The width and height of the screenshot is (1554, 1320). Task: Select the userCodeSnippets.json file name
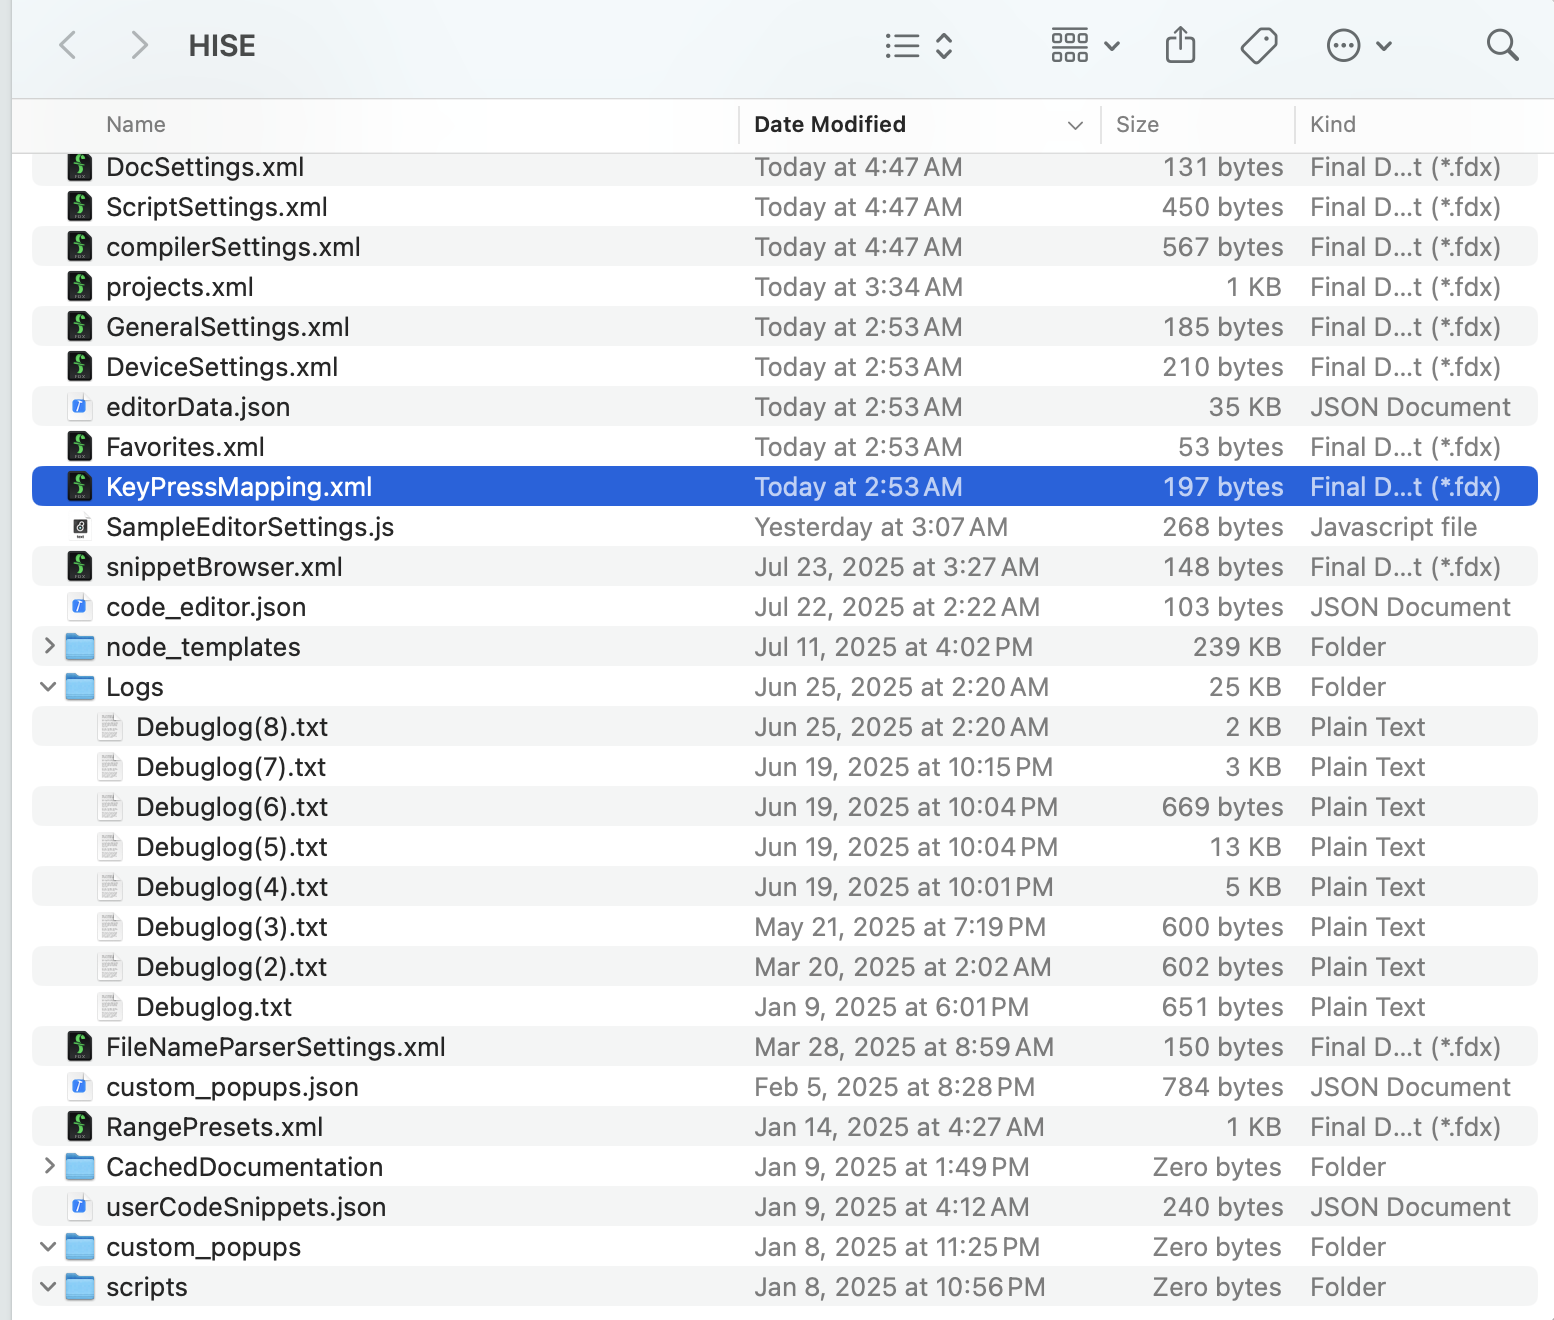[246, 1207]
